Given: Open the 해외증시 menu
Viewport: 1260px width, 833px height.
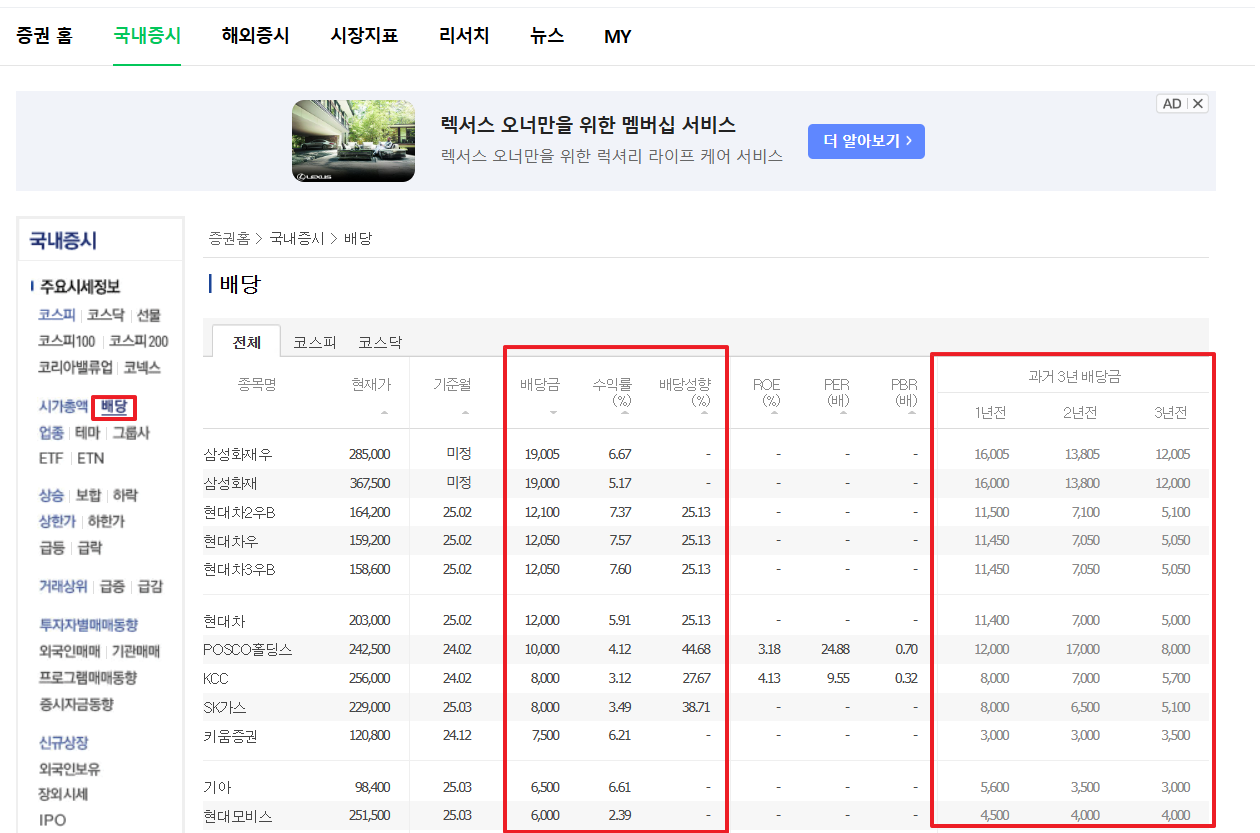Looking at the screenshot, I should (x=255, y=35).
